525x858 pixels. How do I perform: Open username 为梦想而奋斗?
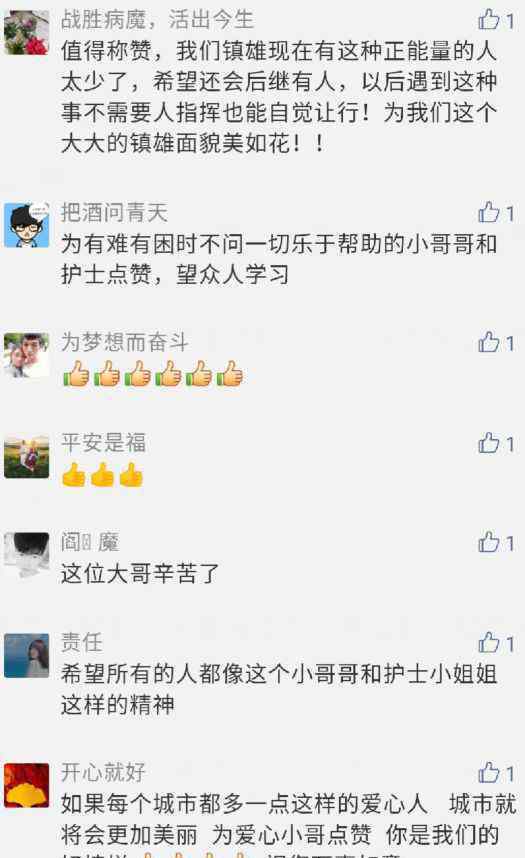(124, 342)
